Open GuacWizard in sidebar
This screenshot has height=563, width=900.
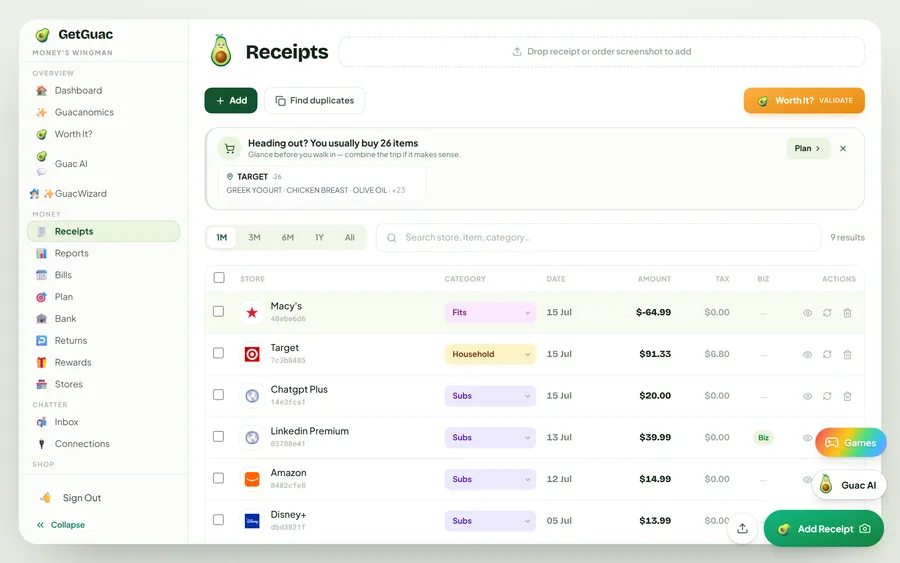[68, 193]
